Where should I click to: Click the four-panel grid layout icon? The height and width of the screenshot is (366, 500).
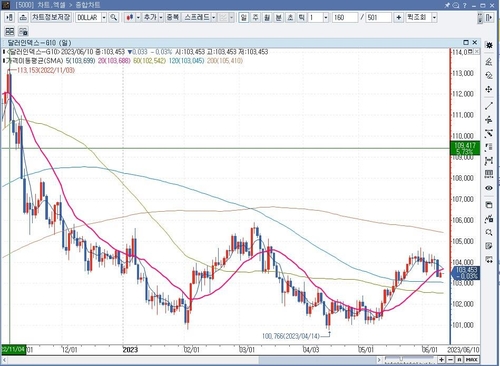(x=10, y=32)
